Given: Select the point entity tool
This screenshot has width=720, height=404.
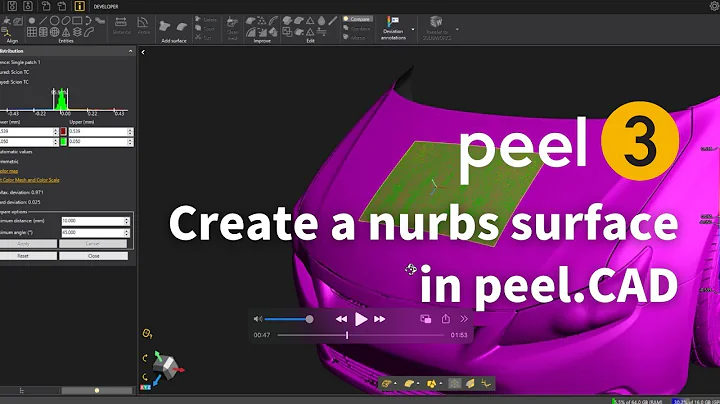Looking at the screenshot, I should tap(32, 21).
